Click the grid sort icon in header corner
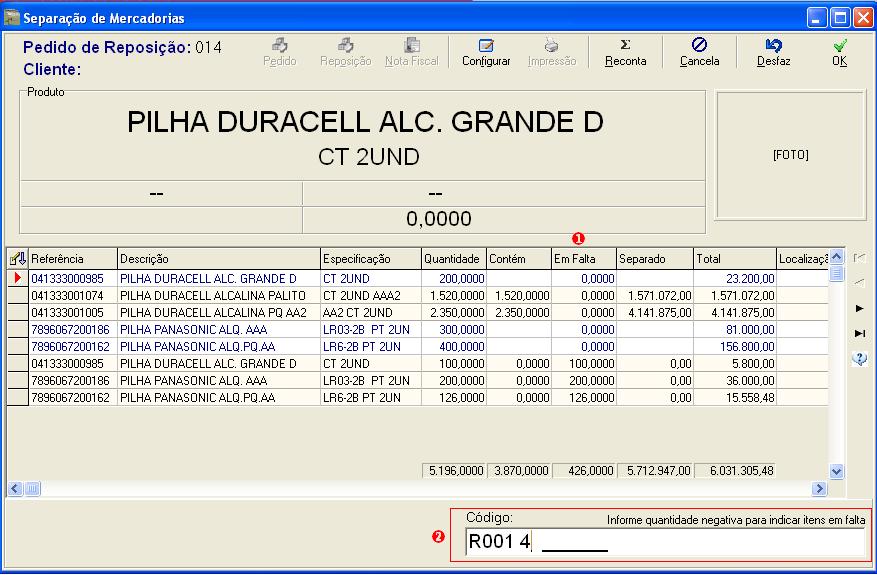This screenshot has height=575, width=877. click(18, 258)
